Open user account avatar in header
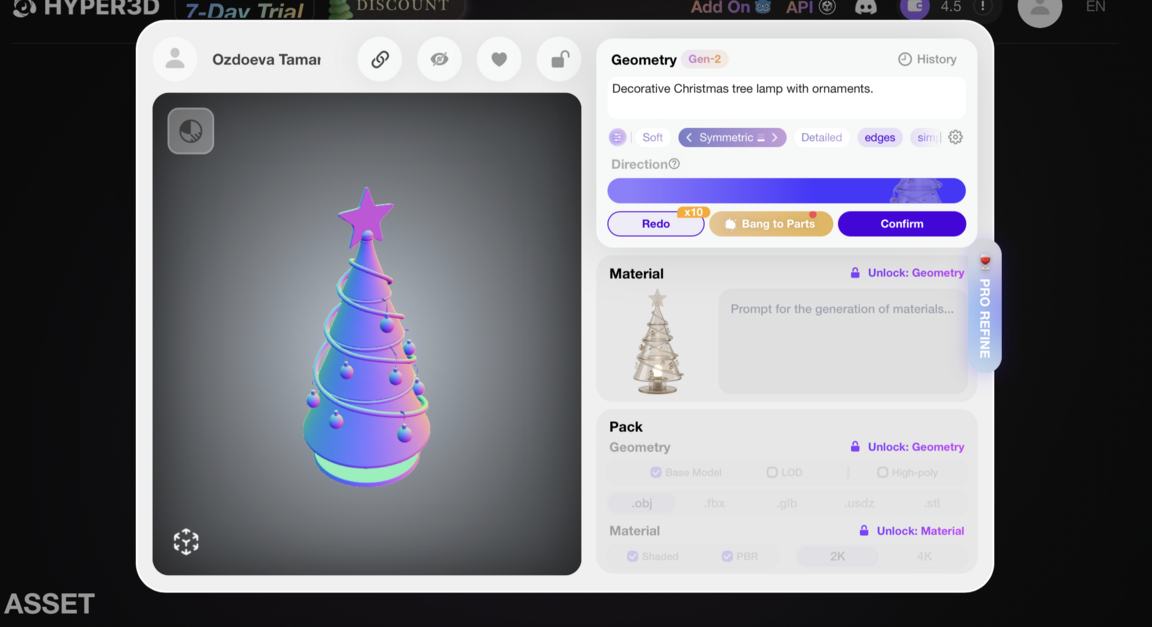This screenshot has height=627, width=1152. click(x=1040, y=10)
